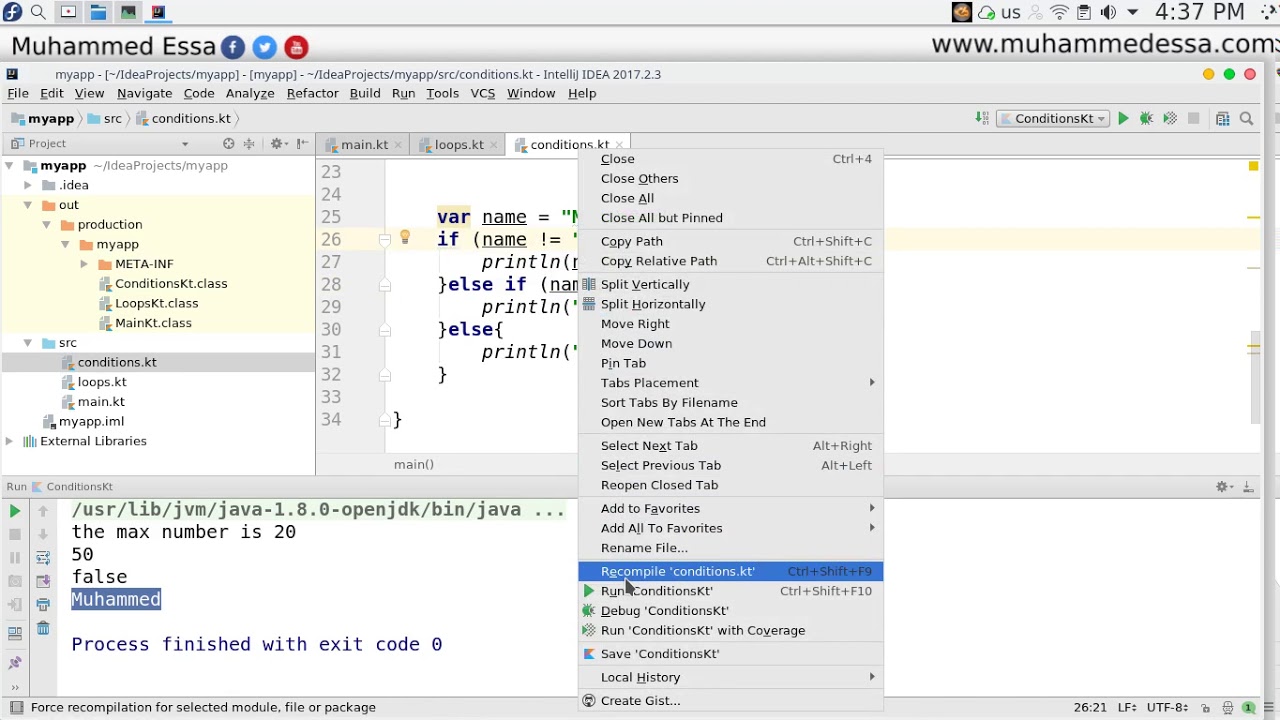Expand External Libraries node
1280x720 pixels.
click(x=9, y=441)
